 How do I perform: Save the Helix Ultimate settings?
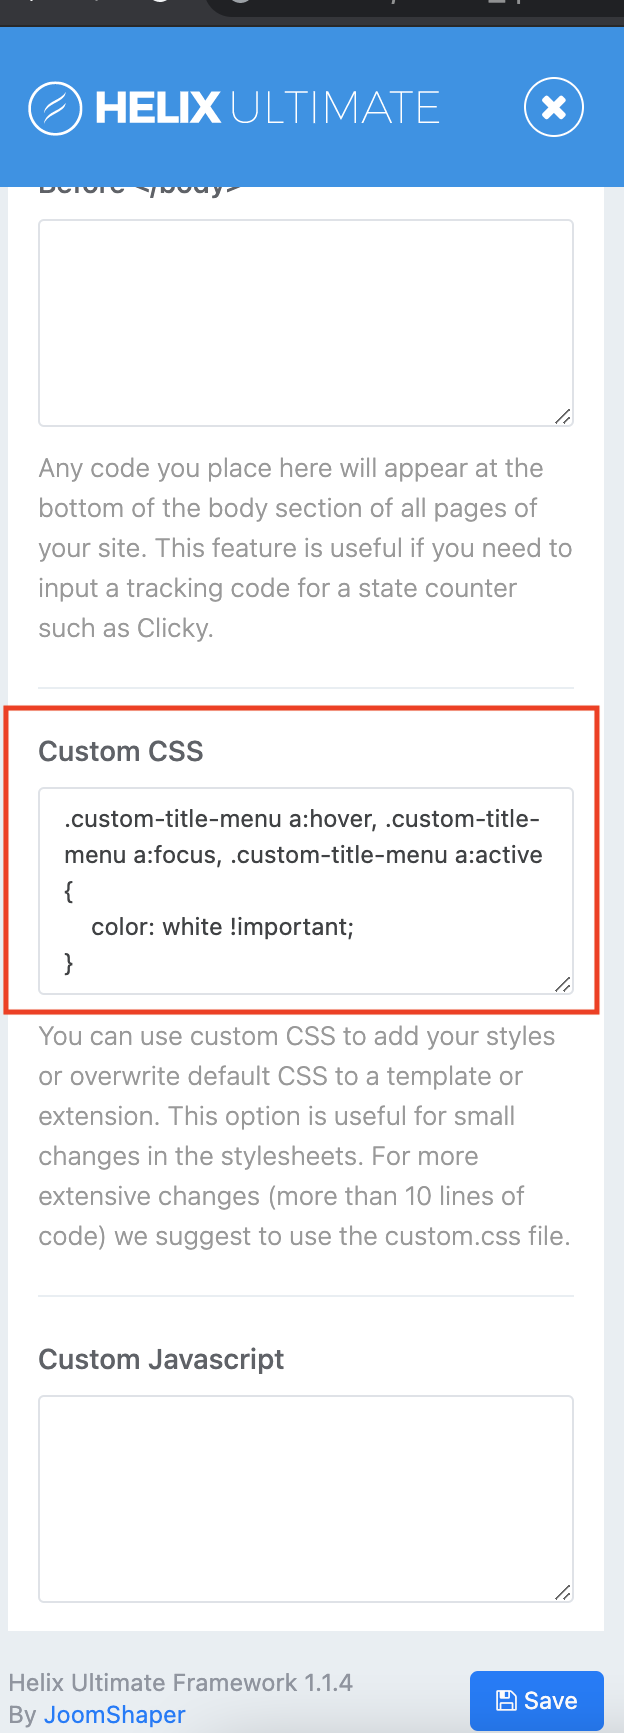(537, 1700)
